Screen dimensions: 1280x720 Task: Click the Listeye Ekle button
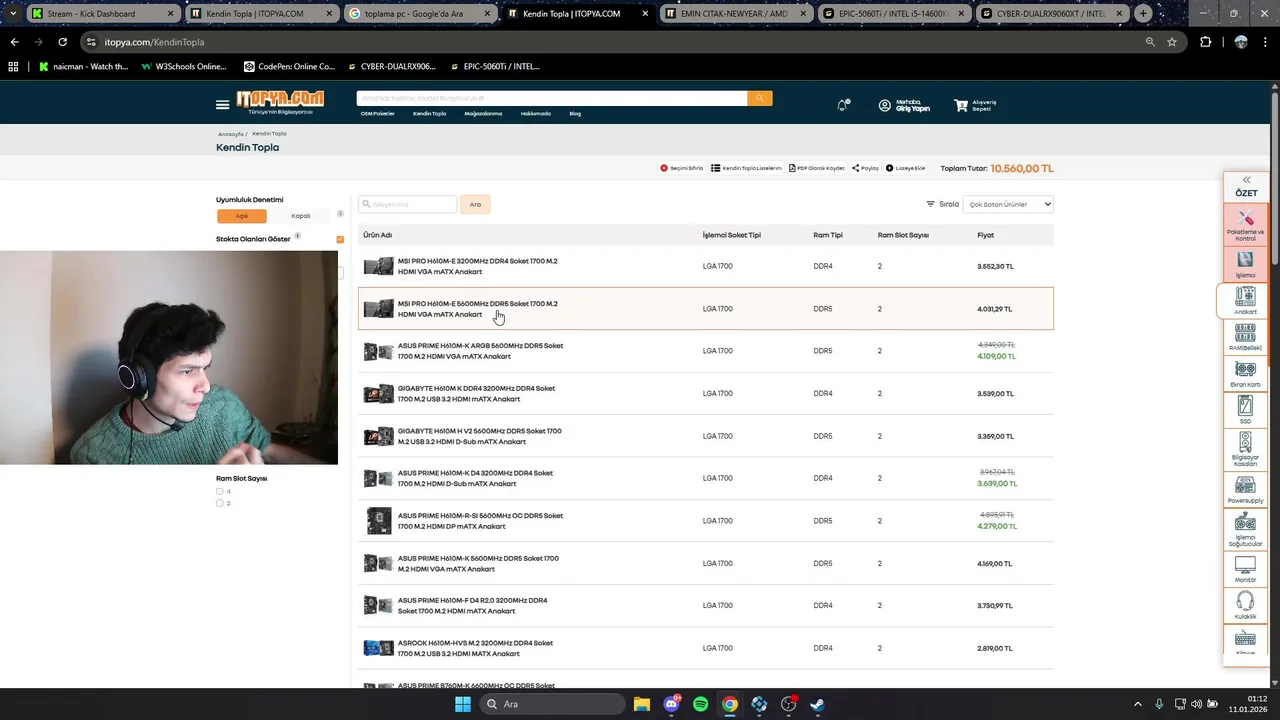906,168
